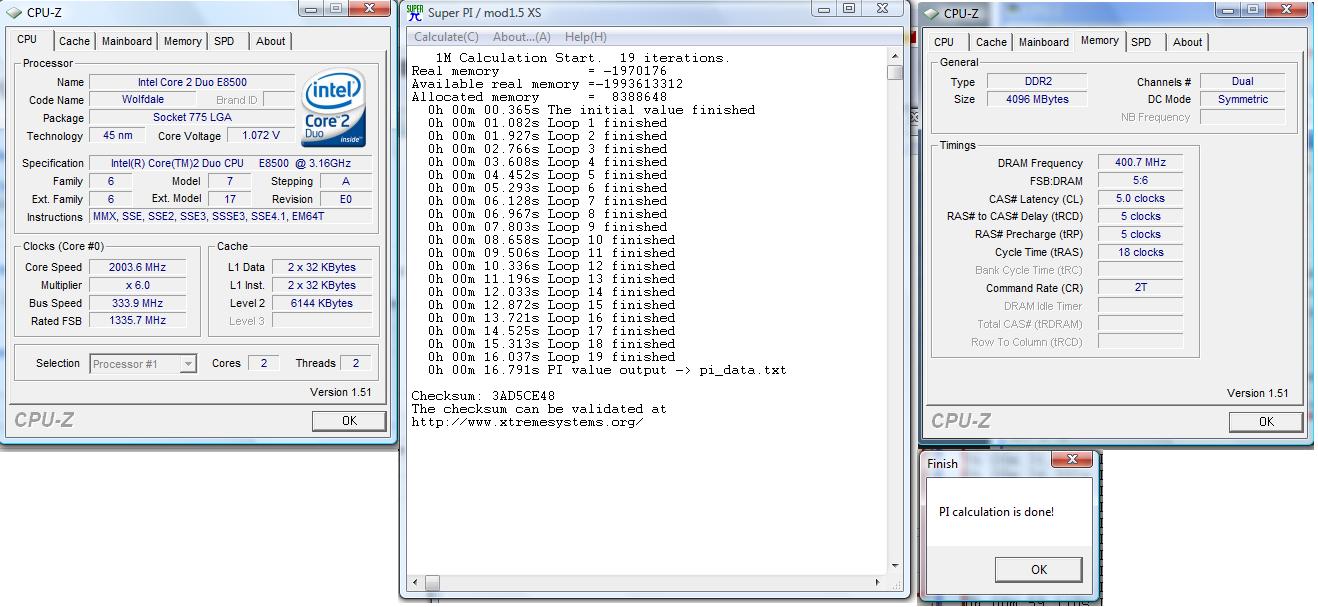Click the Level 2 cache value 6144 KBytes
1318x607 pixels.
tap(321, 303)
